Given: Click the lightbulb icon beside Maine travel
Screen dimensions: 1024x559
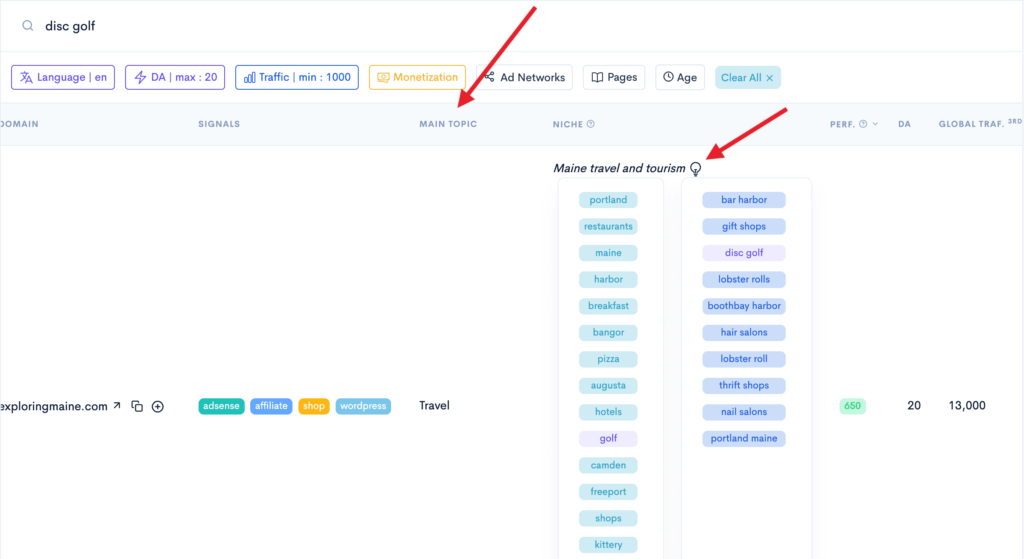Looking at the screenshot, I should click(696, 169).
